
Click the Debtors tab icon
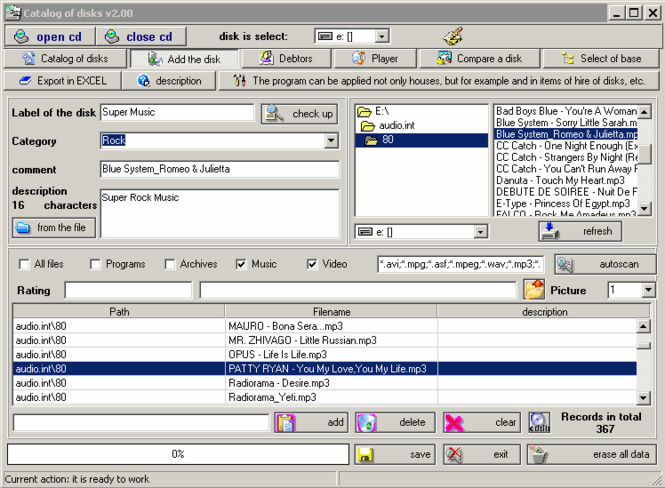pyautogui.click(x=266, y=58)
